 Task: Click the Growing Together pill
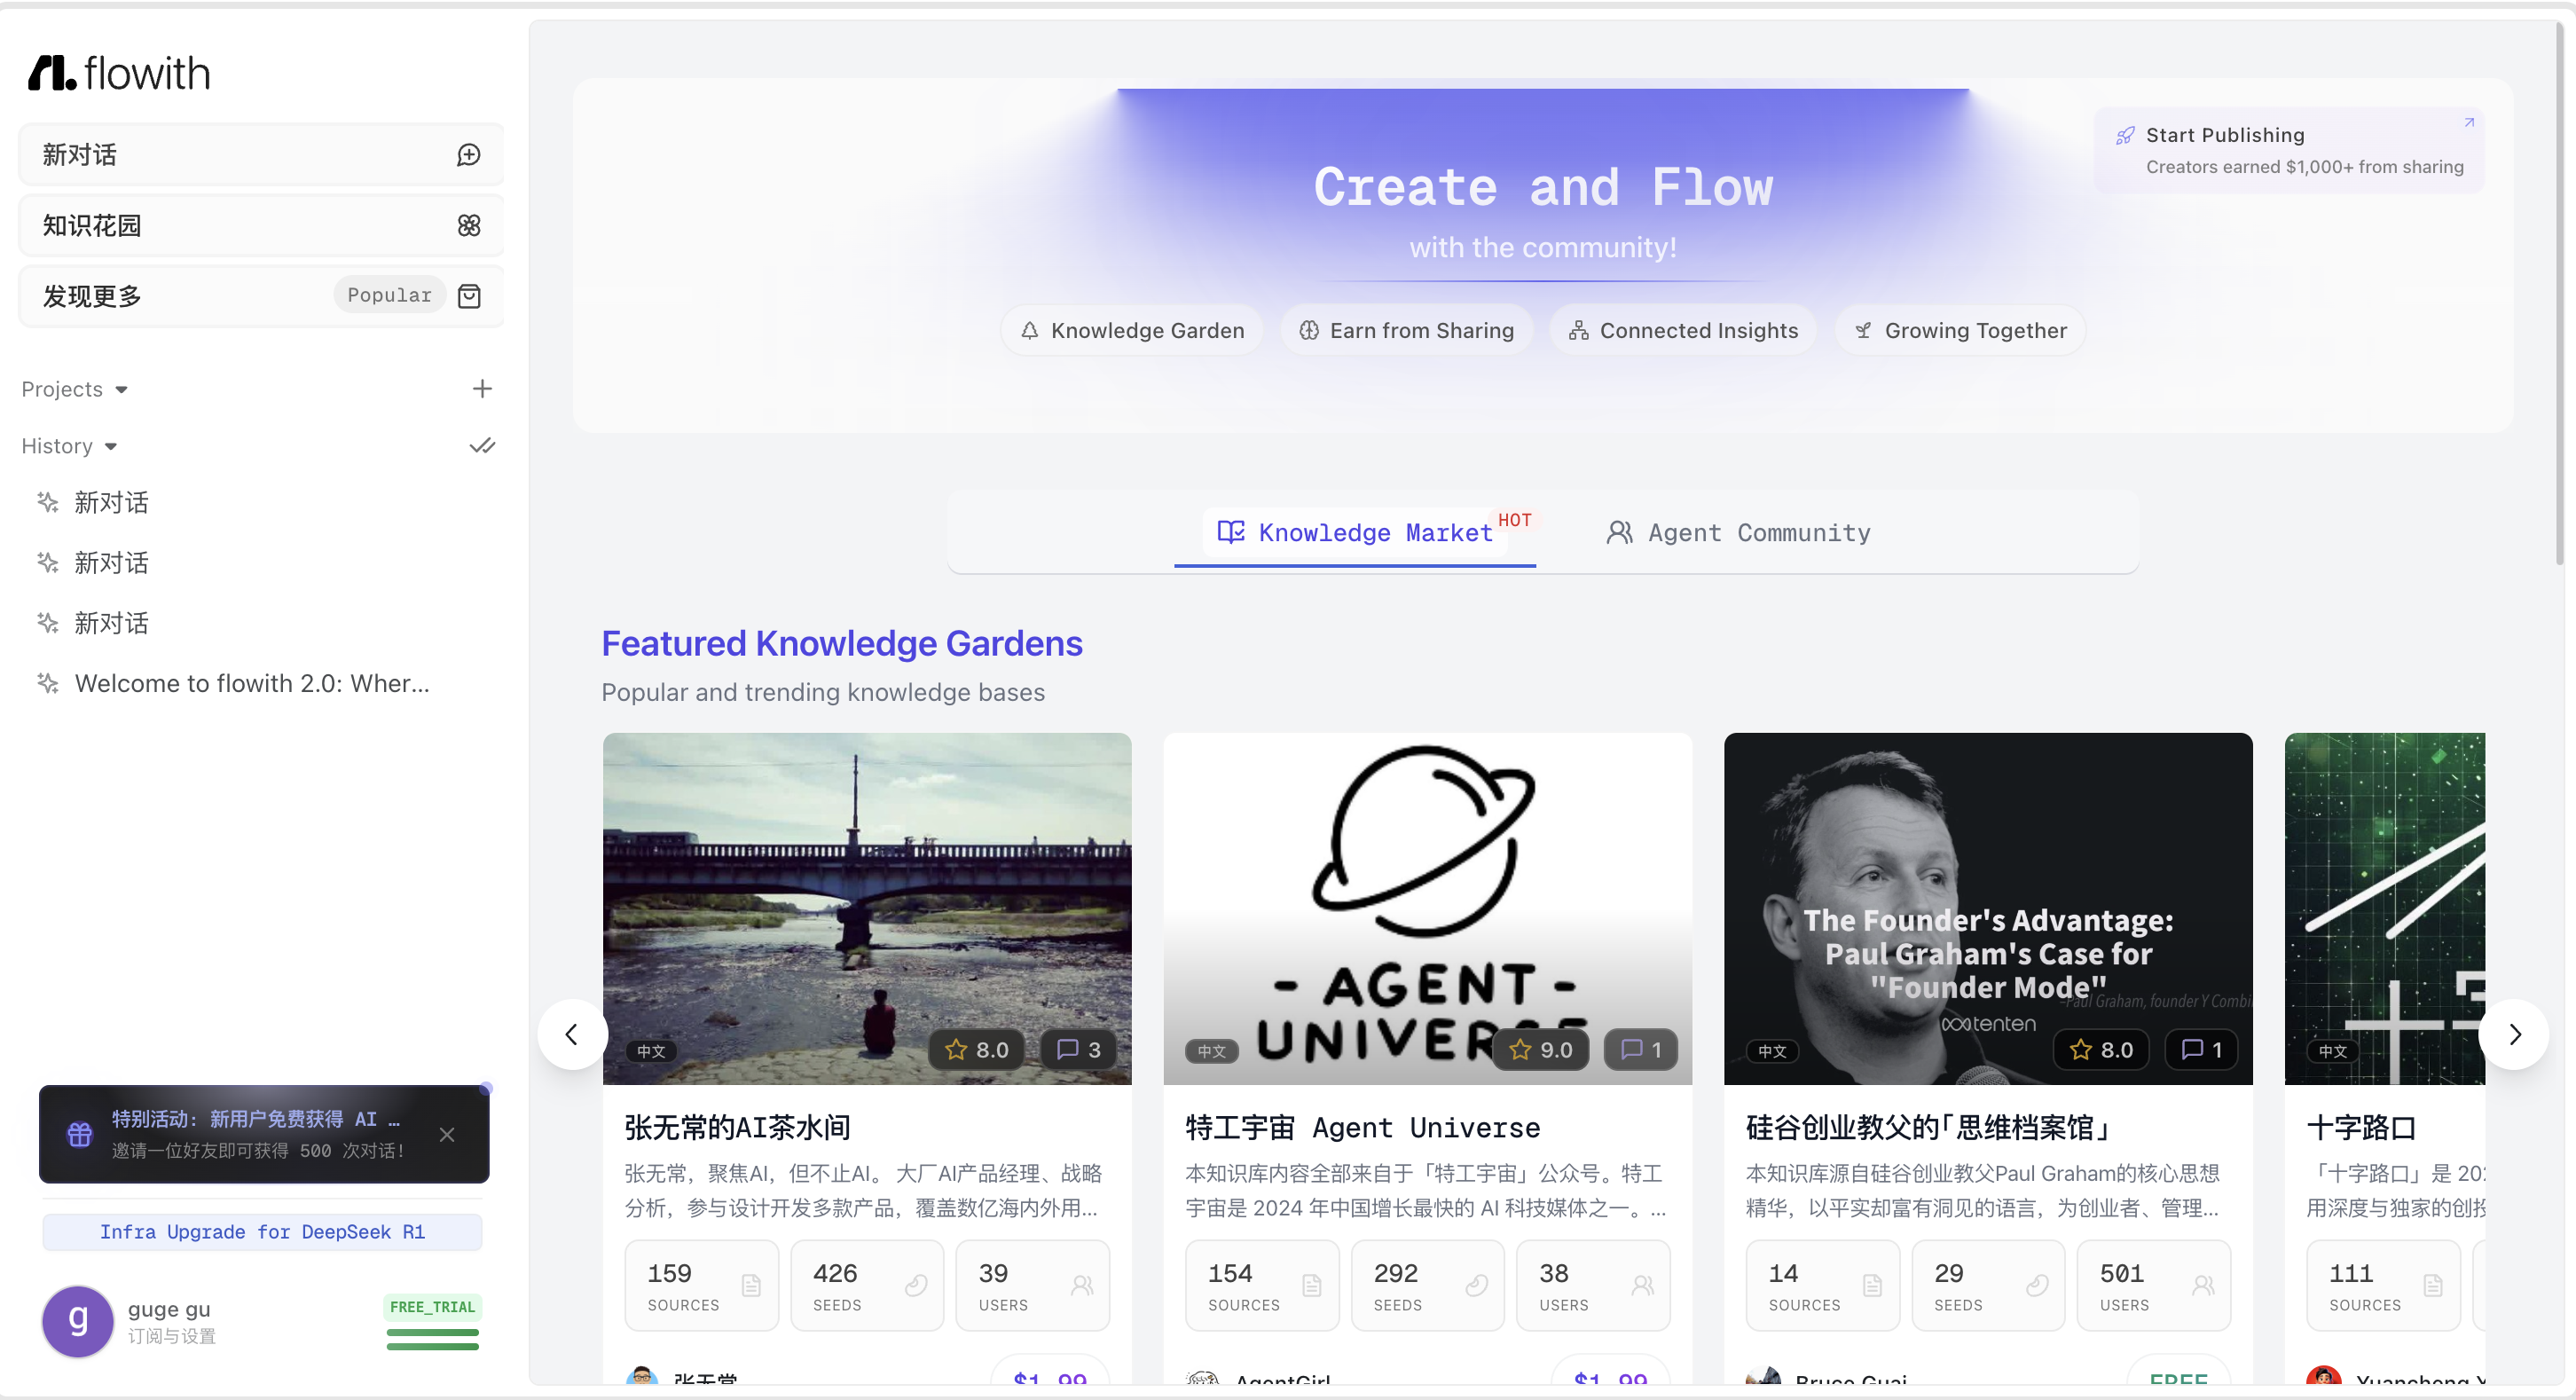(1960, 331)
